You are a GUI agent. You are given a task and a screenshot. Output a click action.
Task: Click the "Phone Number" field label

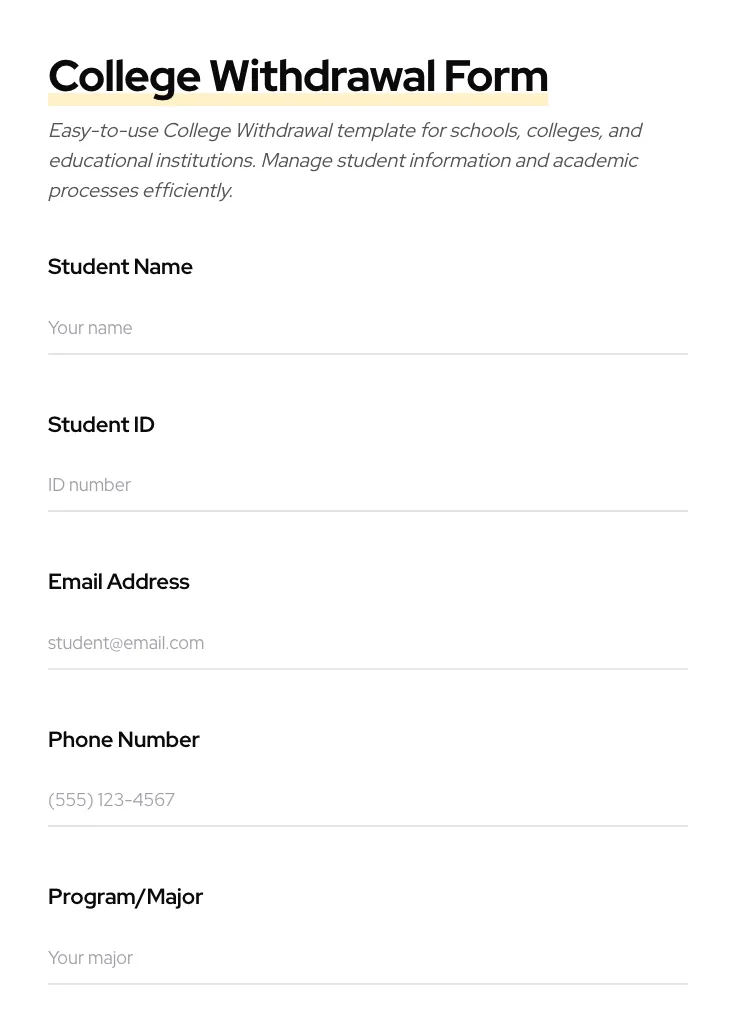tap(123, 740)
